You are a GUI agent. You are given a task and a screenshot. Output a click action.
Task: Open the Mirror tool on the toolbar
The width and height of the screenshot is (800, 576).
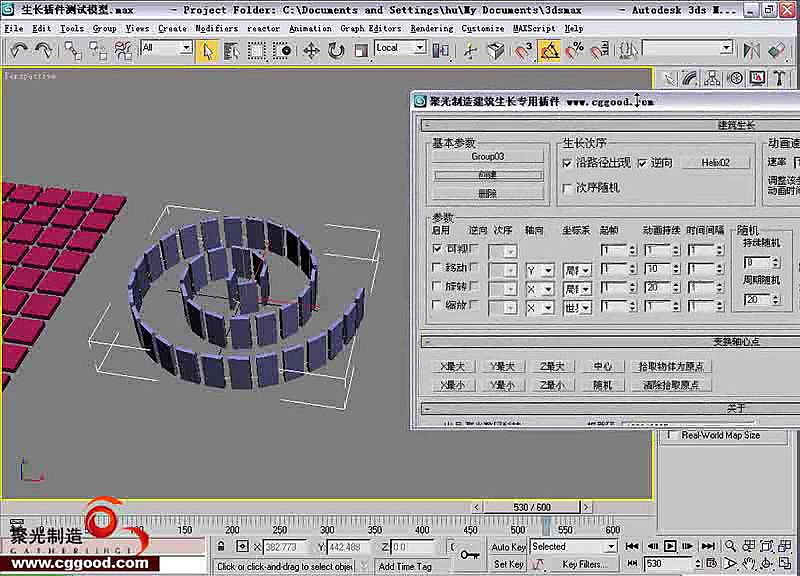tap(752, 50)
